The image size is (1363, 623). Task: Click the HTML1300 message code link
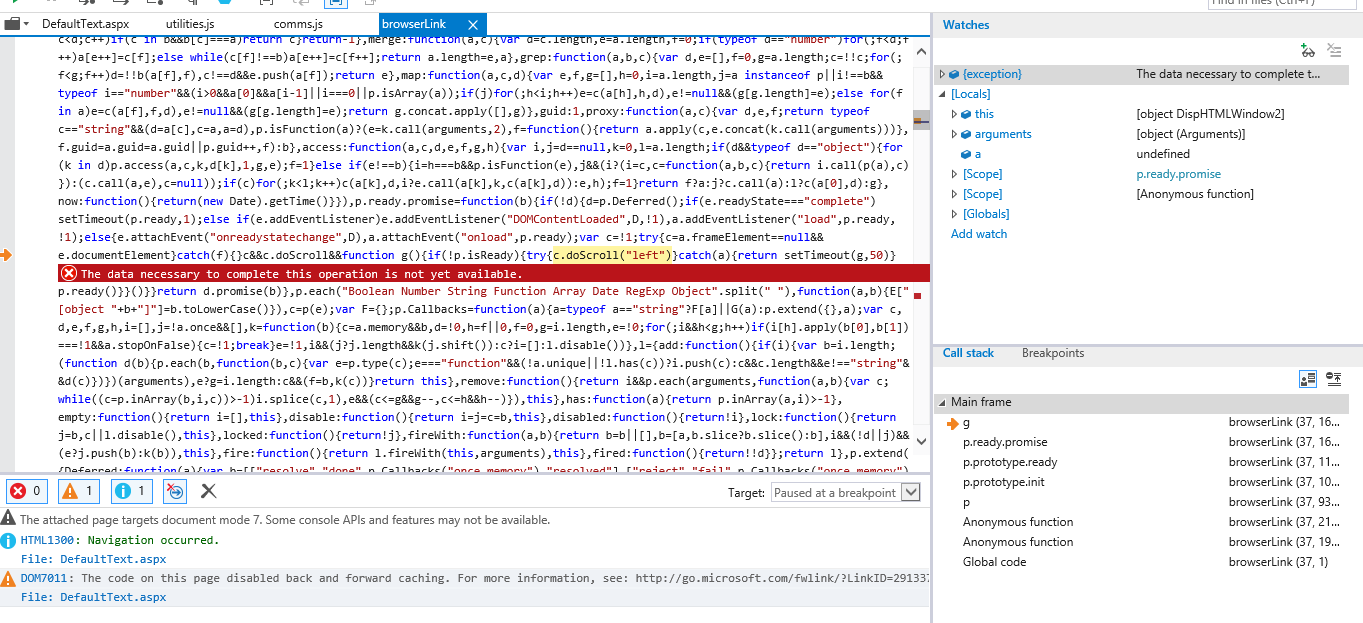coord(47,540)
